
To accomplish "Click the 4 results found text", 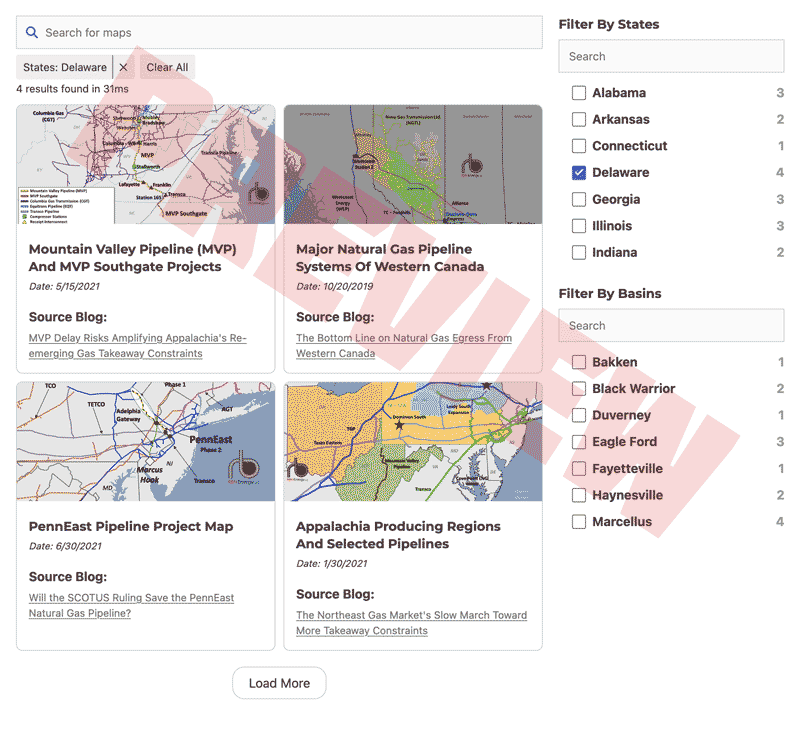I will click(72, 89).
